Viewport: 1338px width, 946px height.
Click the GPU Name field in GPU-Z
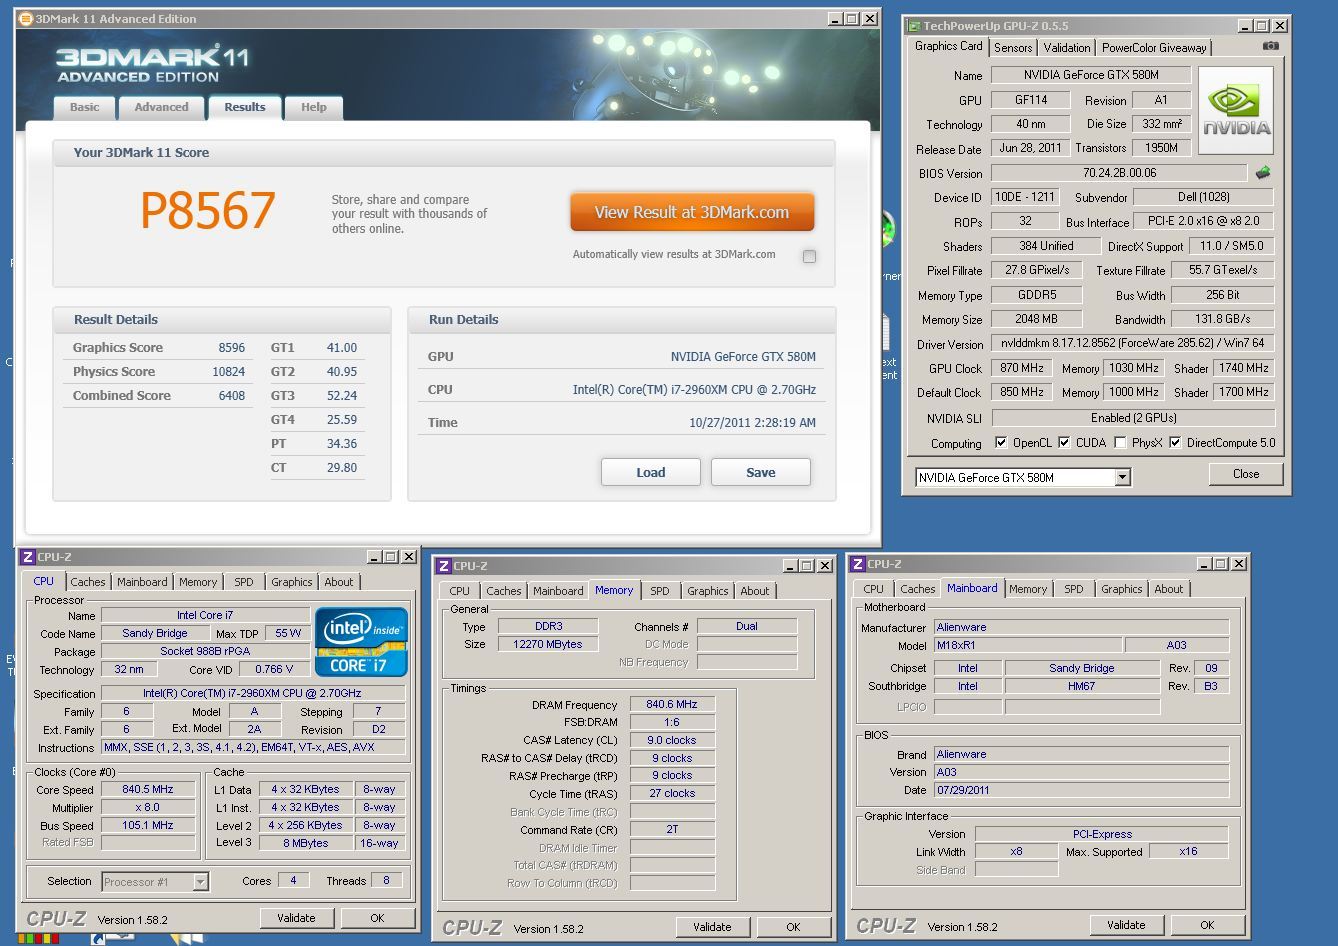[x=1091, y=75]
